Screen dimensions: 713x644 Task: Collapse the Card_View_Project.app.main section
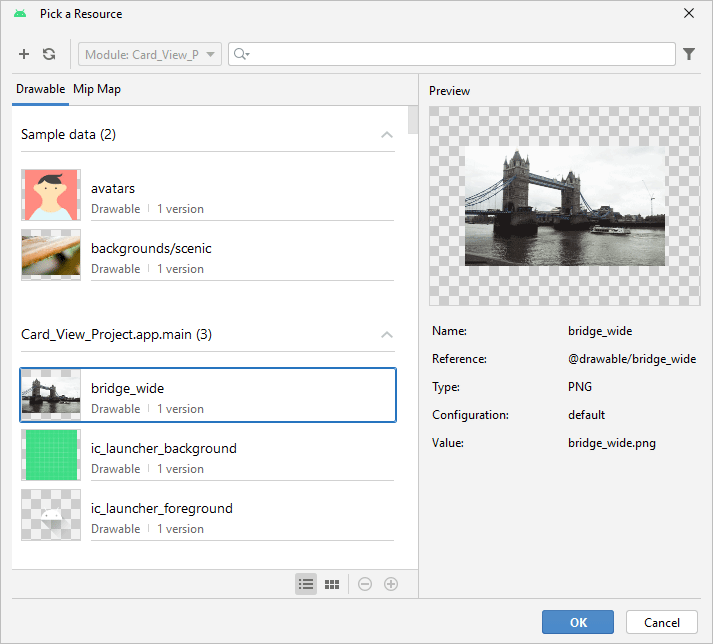[387, 335]
